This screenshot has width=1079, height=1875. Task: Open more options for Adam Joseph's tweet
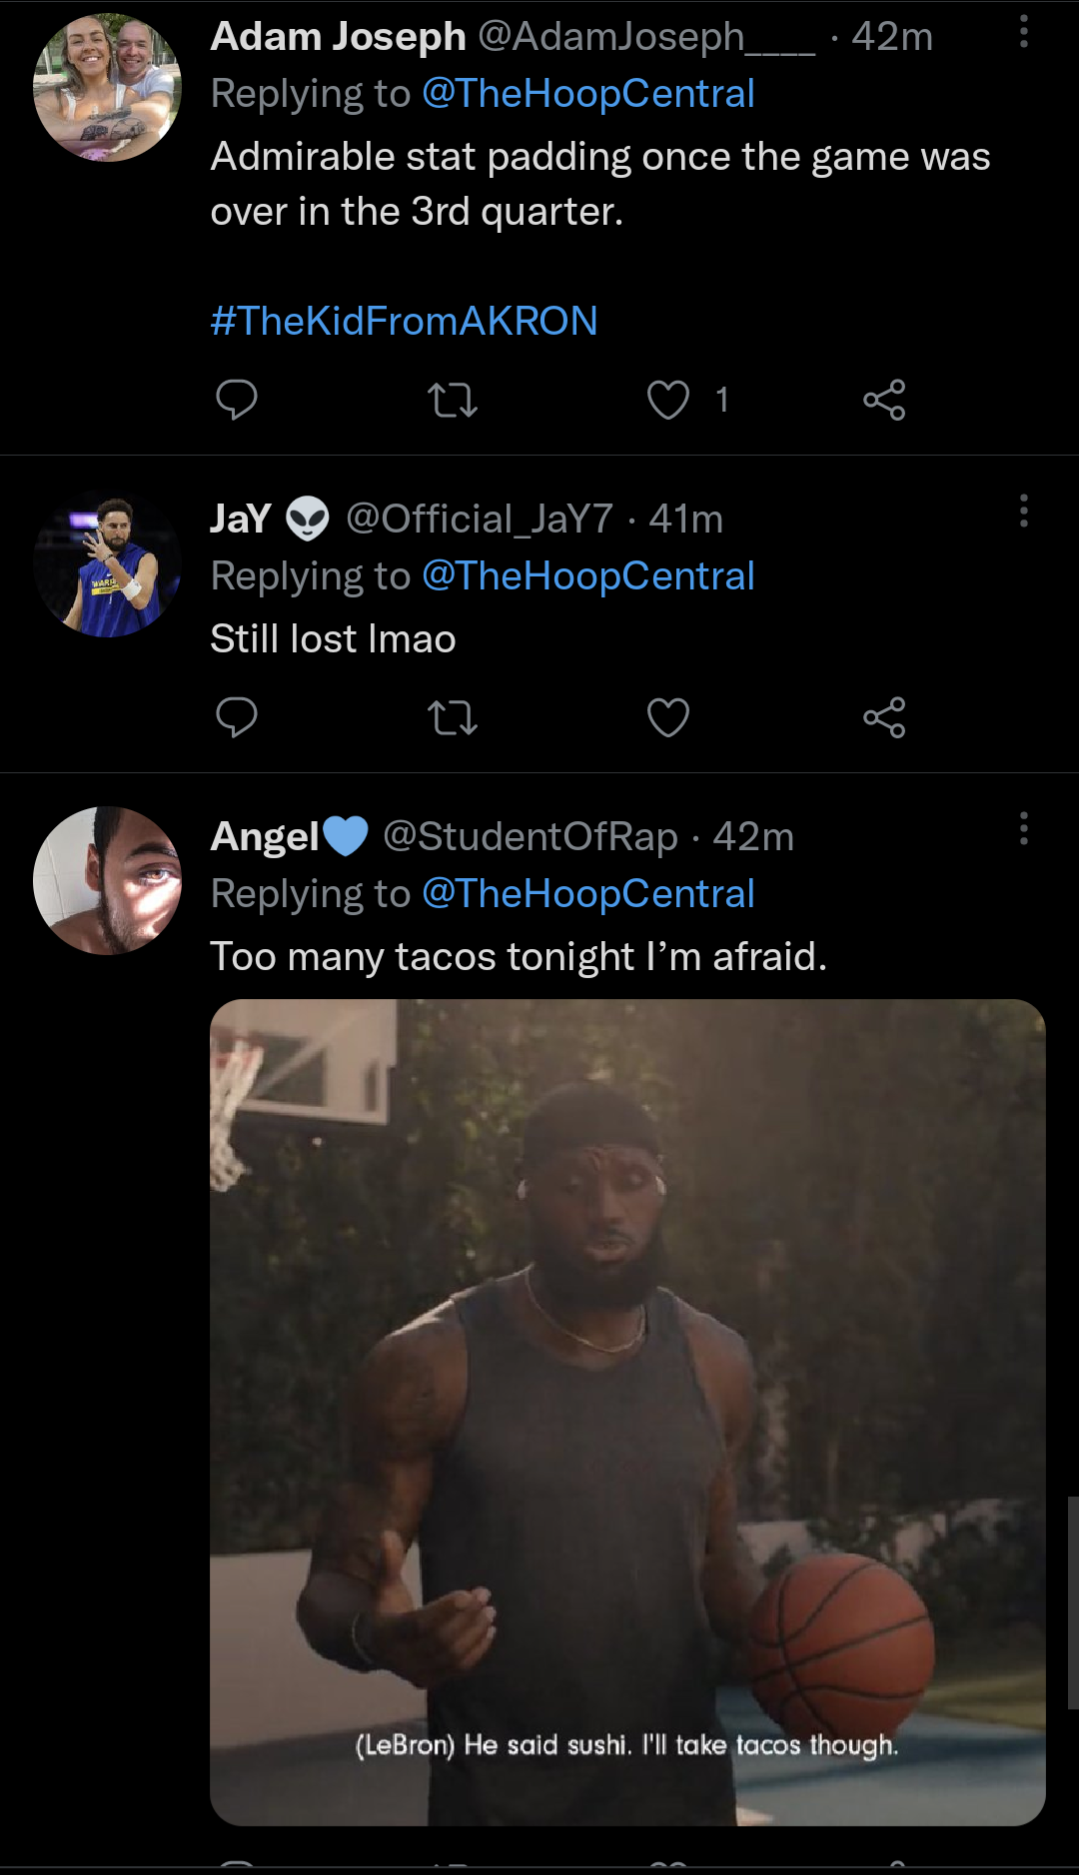pyautogui.click(x=1023, y=32)
